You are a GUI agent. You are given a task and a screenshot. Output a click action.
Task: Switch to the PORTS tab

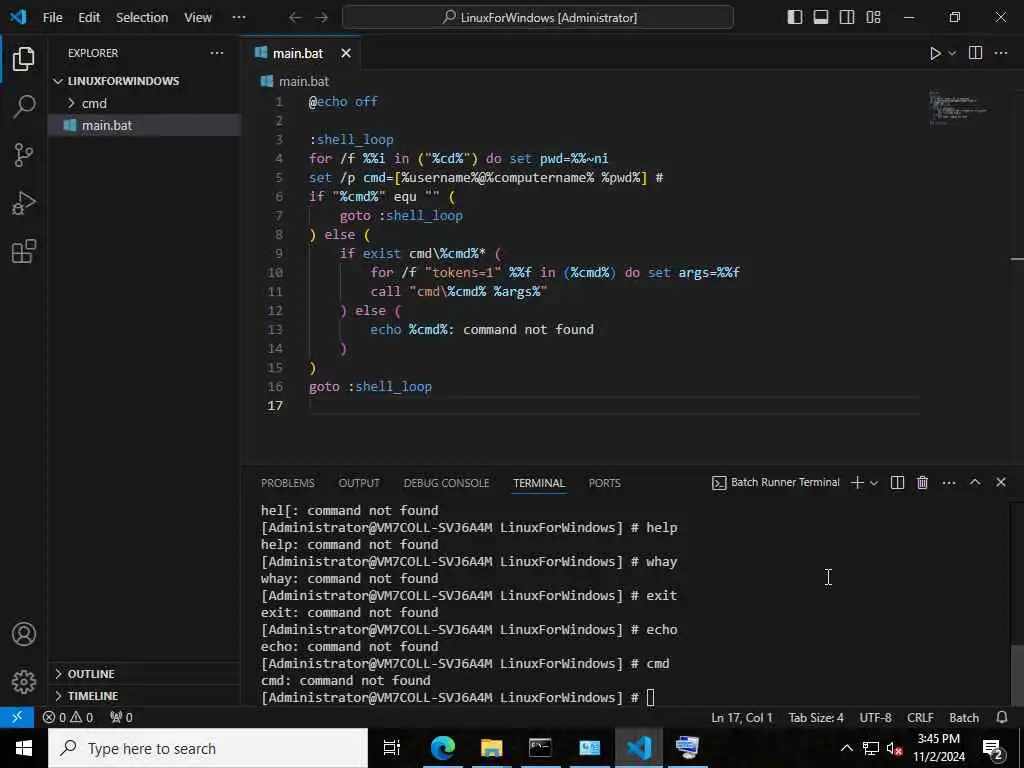tap(604, 483)
